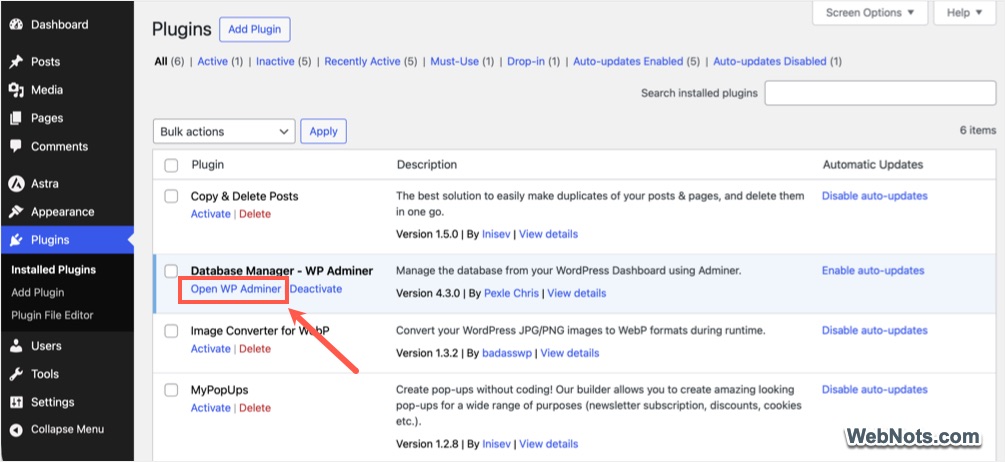Open Astra menu item
The width and height of the screenshot is (1005, 462).
(x=45, y=184)
